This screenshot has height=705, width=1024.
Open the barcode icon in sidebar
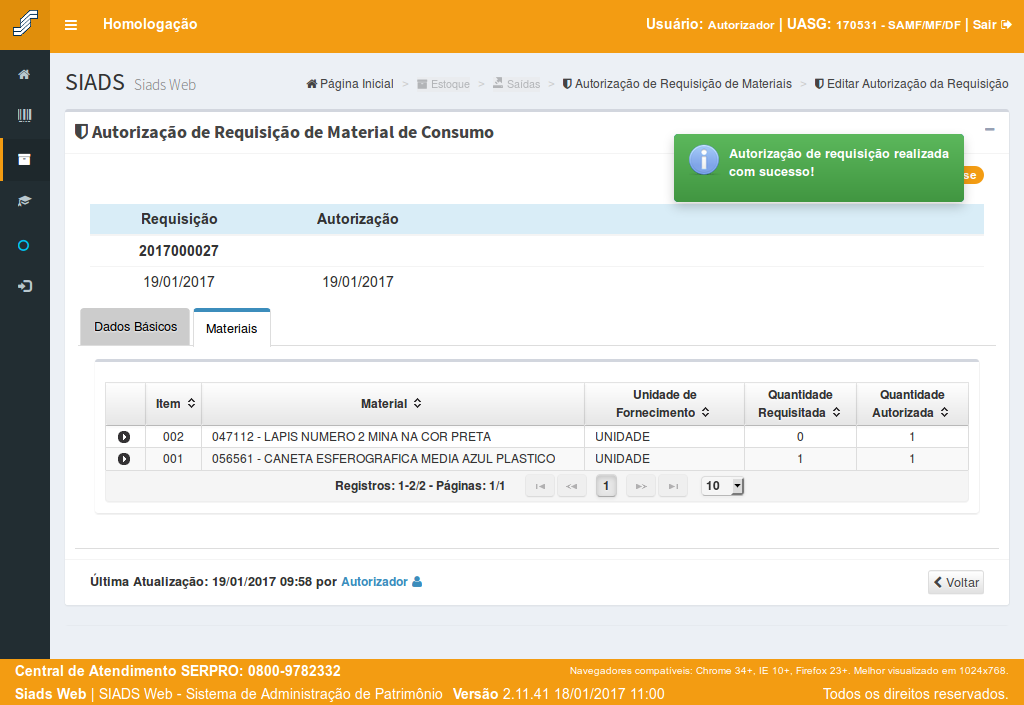coord(24,116)
